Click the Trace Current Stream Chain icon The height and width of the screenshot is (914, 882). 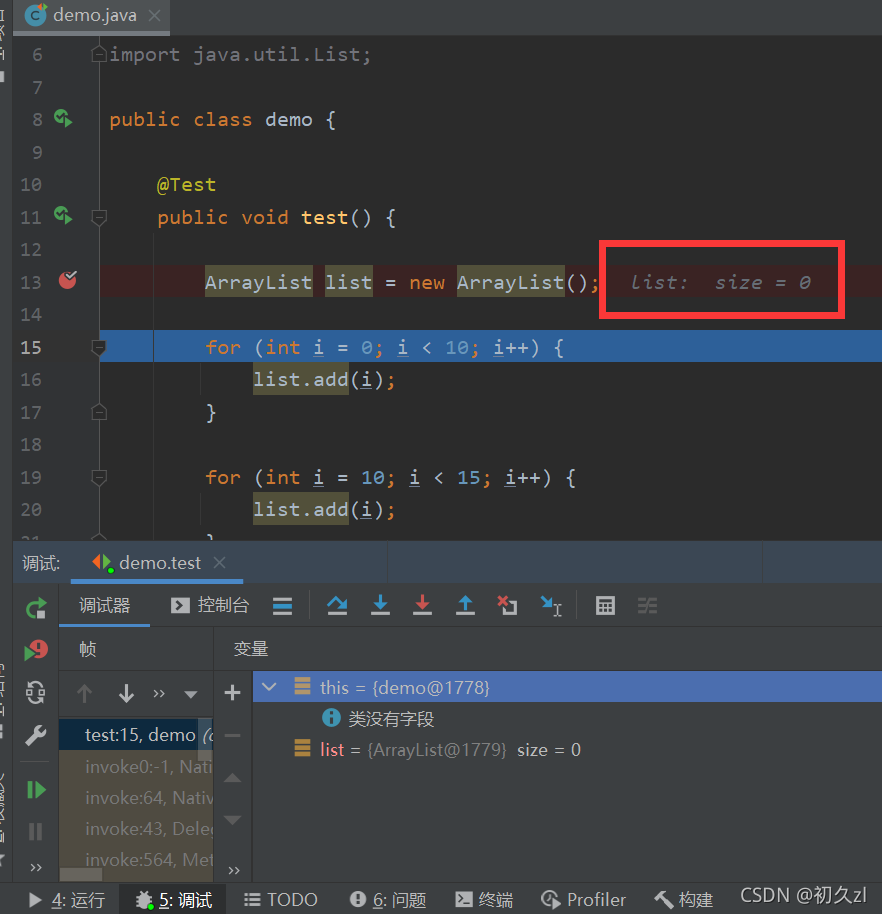647,606
